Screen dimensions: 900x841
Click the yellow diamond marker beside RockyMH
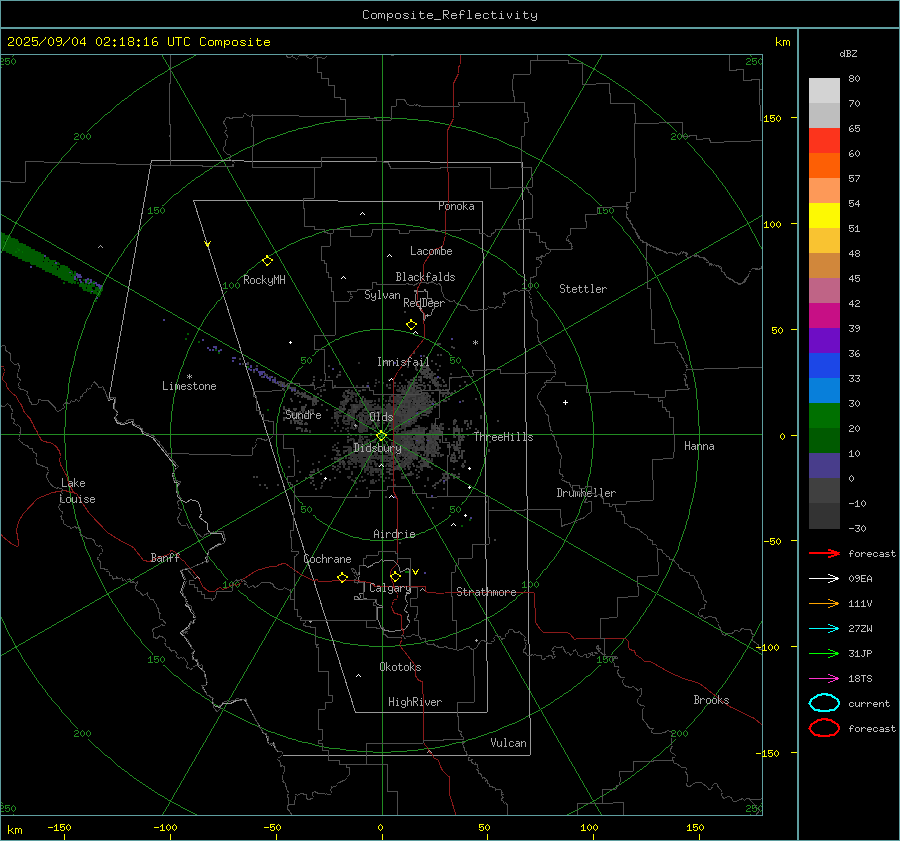tap(267, 261)
